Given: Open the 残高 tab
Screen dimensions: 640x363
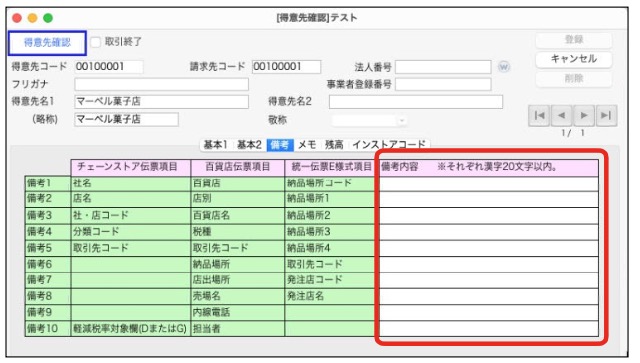Looking at the screenshot, I should click(x=334, y=145).
